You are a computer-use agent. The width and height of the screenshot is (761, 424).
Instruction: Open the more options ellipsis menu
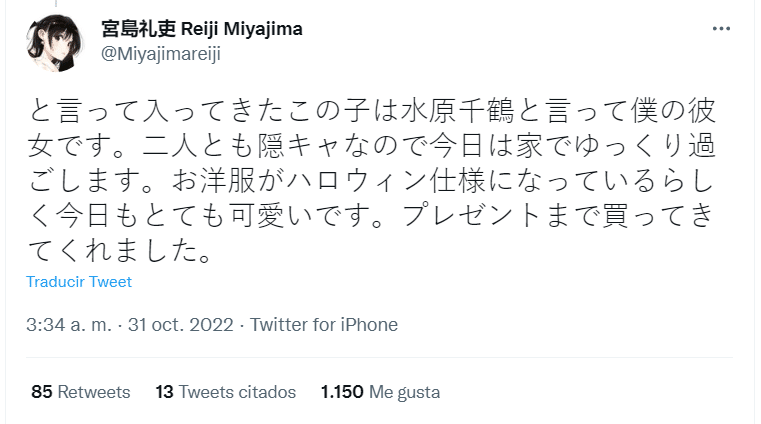pos(721,28)
